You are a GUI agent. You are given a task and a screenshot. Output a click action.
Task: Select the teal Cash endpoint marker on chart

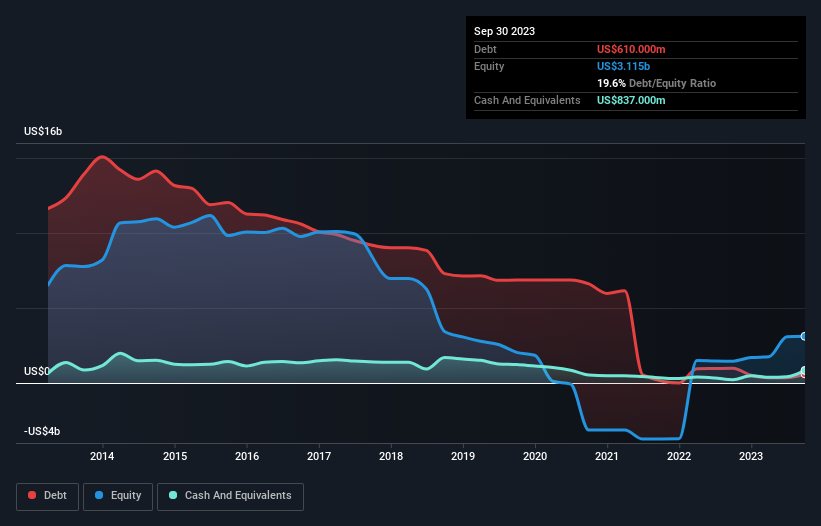click(x=804, y=371)
